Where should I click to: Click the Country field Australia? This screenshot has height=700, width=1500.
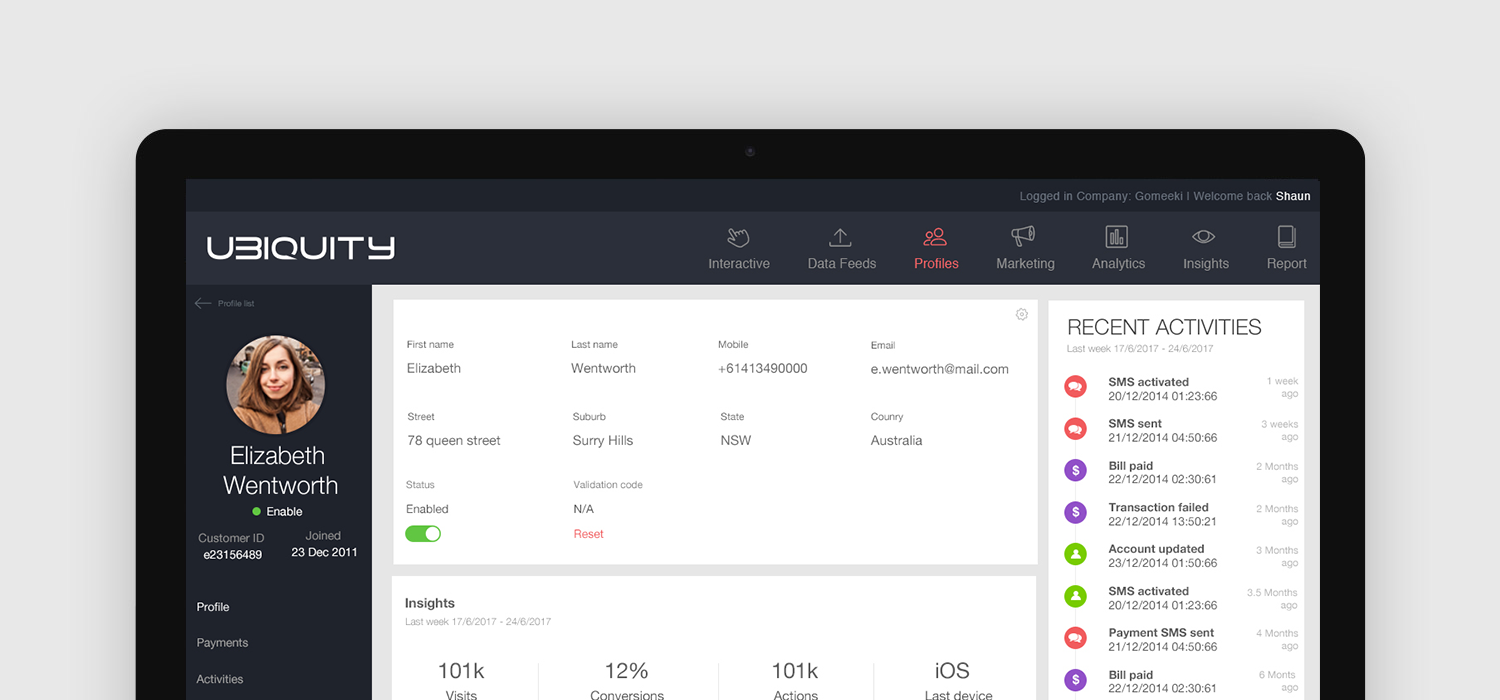click(896, 441)
